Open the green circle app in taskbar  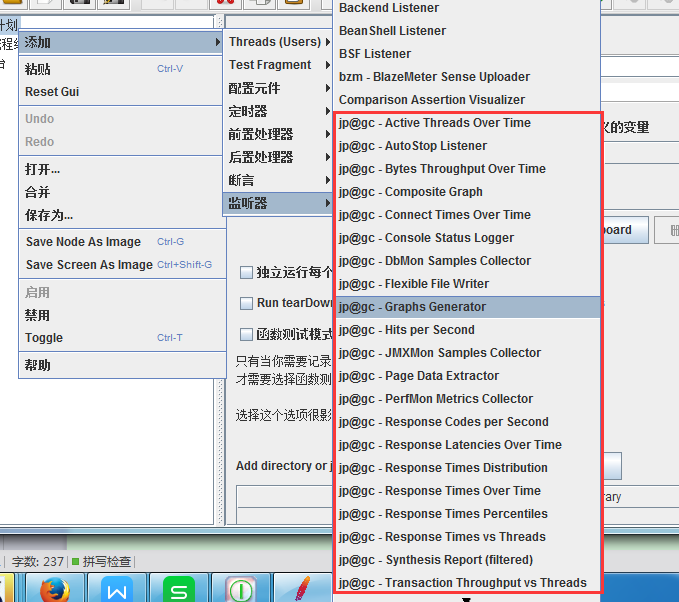pos(241,588)
